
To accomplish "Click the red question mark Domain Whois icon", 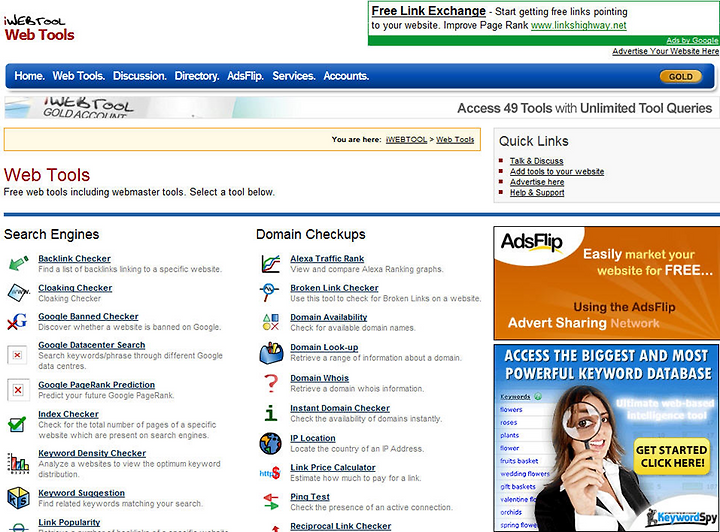I will [x=271, y=383].
